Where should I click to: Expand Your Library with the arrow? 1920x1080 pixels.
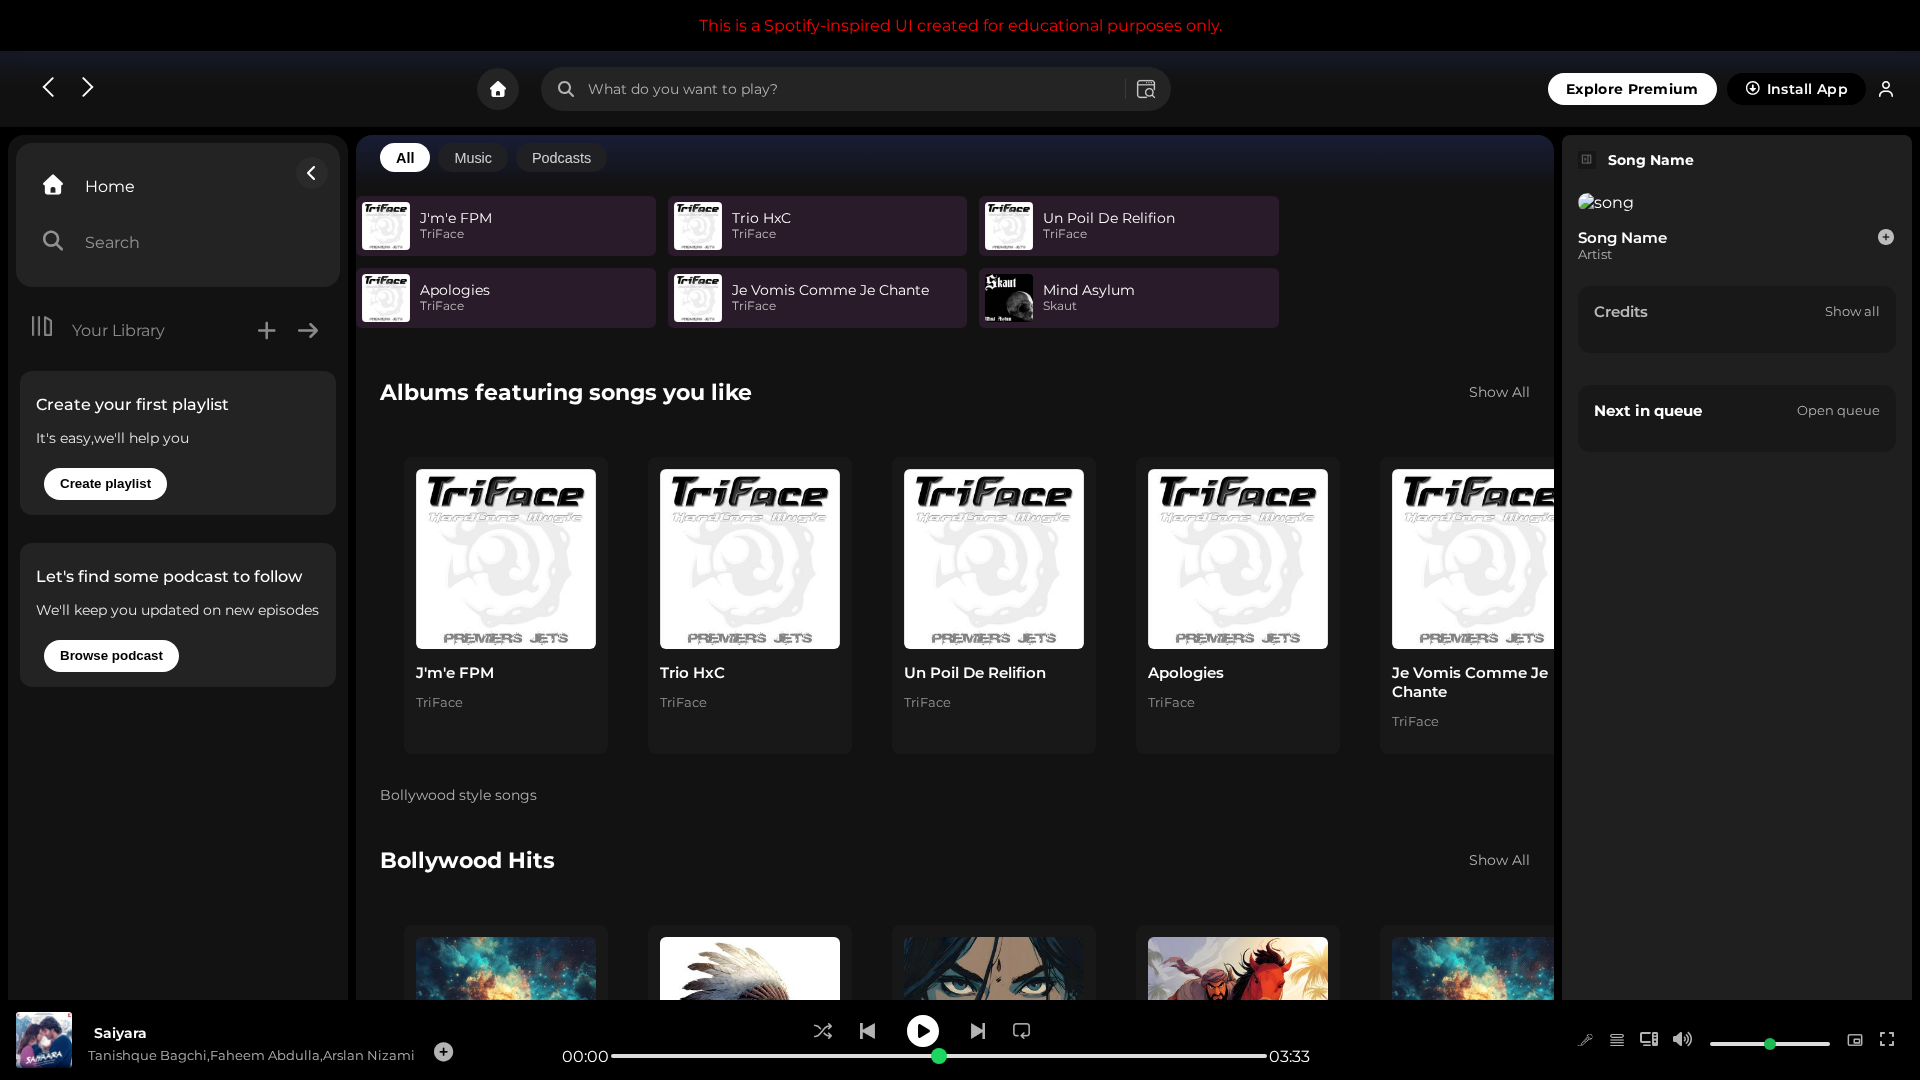click(308, 330)
